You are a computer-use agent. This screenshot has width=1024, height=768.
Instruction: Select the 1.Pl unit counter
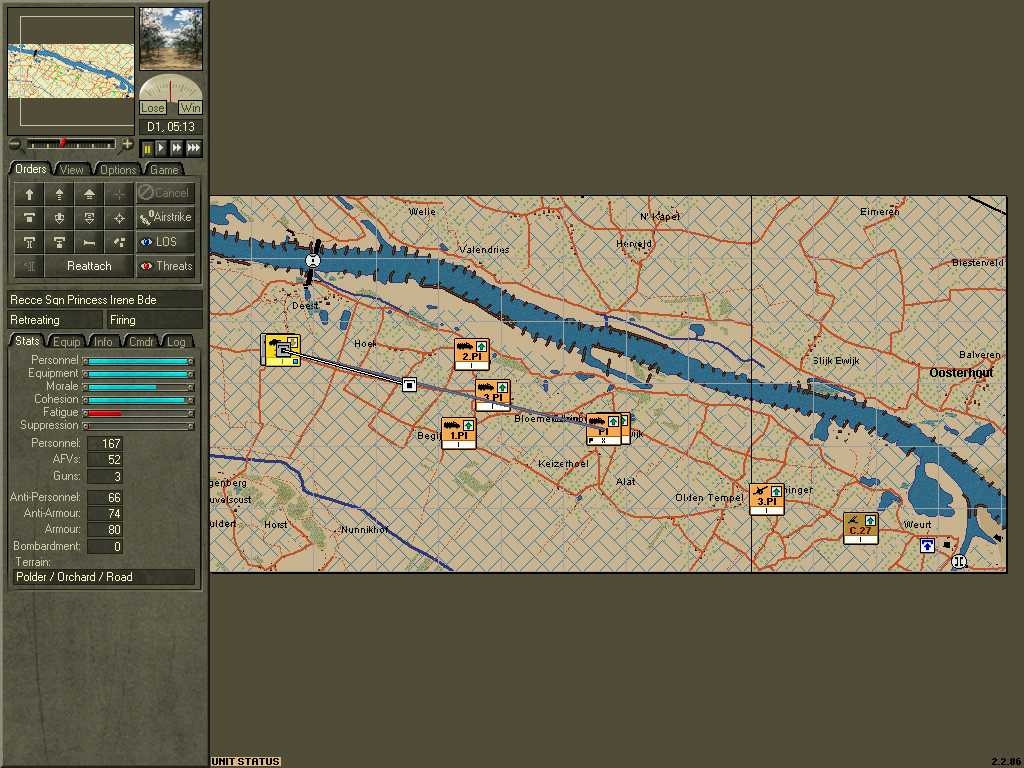(x=458, y=433)
